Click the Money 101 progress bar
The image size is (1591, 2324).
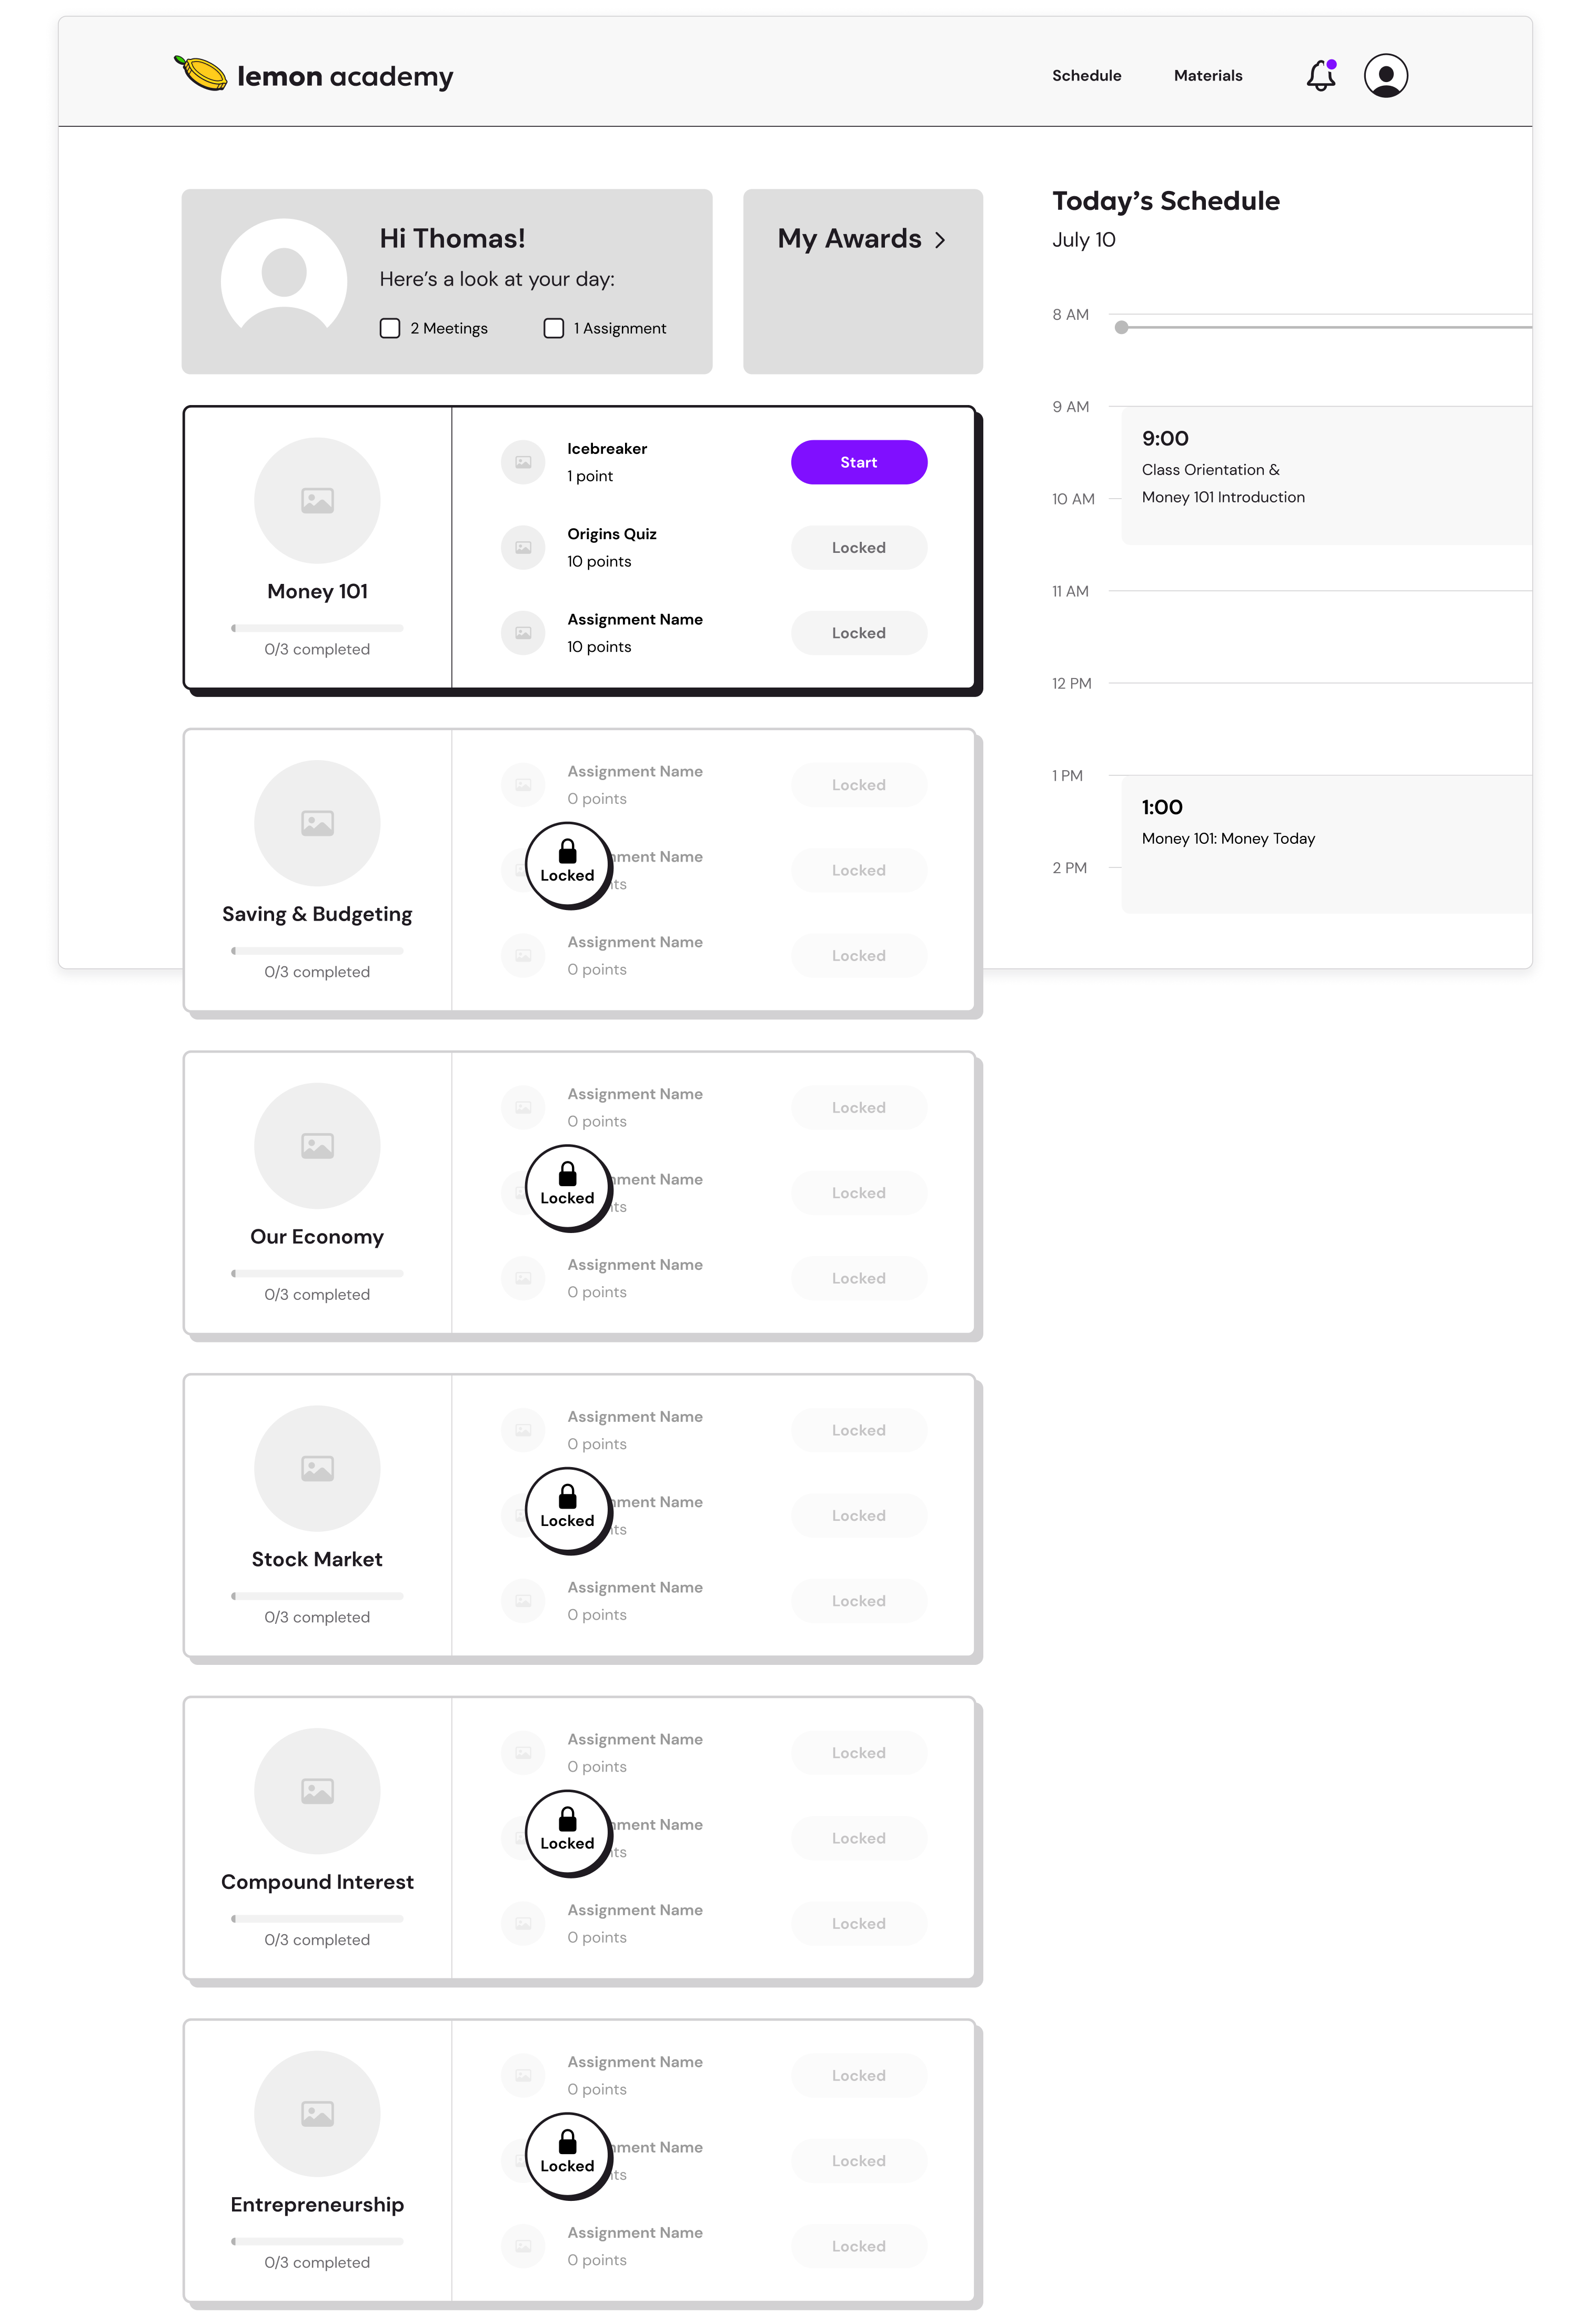tap(317, 628)
